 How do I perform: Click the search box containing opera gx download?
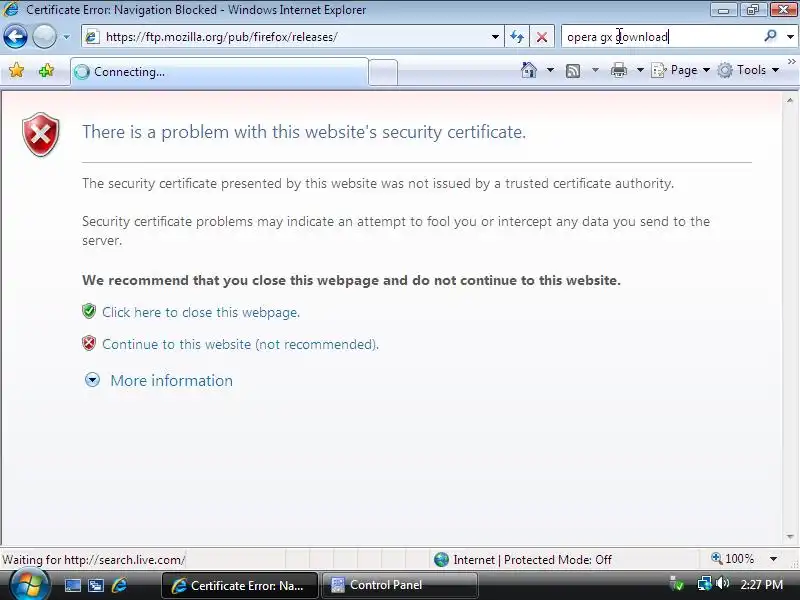pyautogui.click(x=661, y=37)
